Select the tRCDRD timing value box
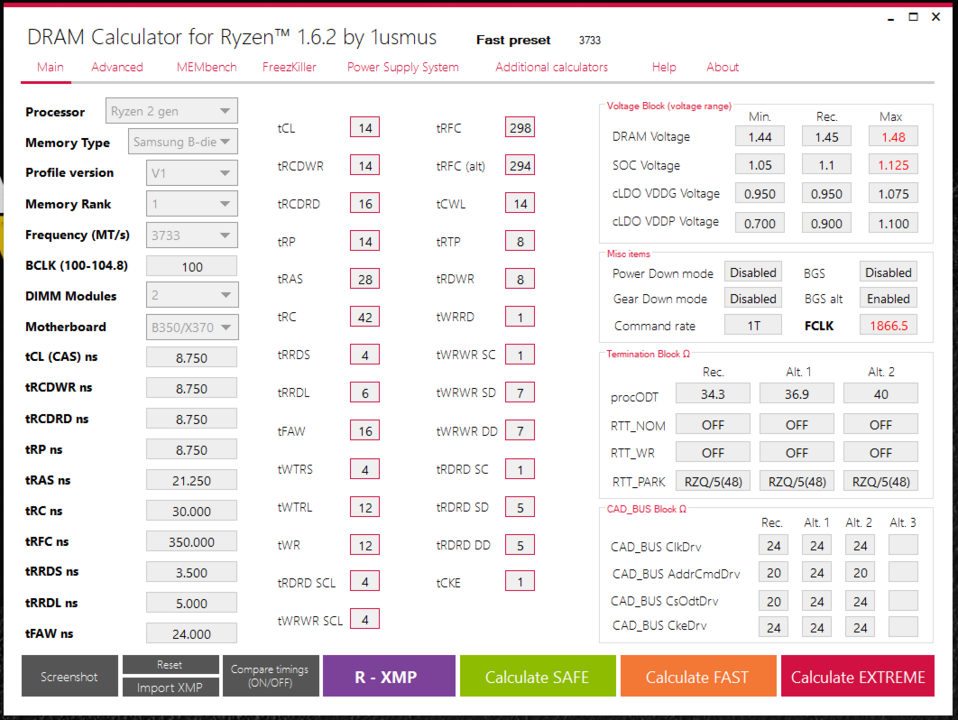Screen dimensions: 958x720 point(365,204)
